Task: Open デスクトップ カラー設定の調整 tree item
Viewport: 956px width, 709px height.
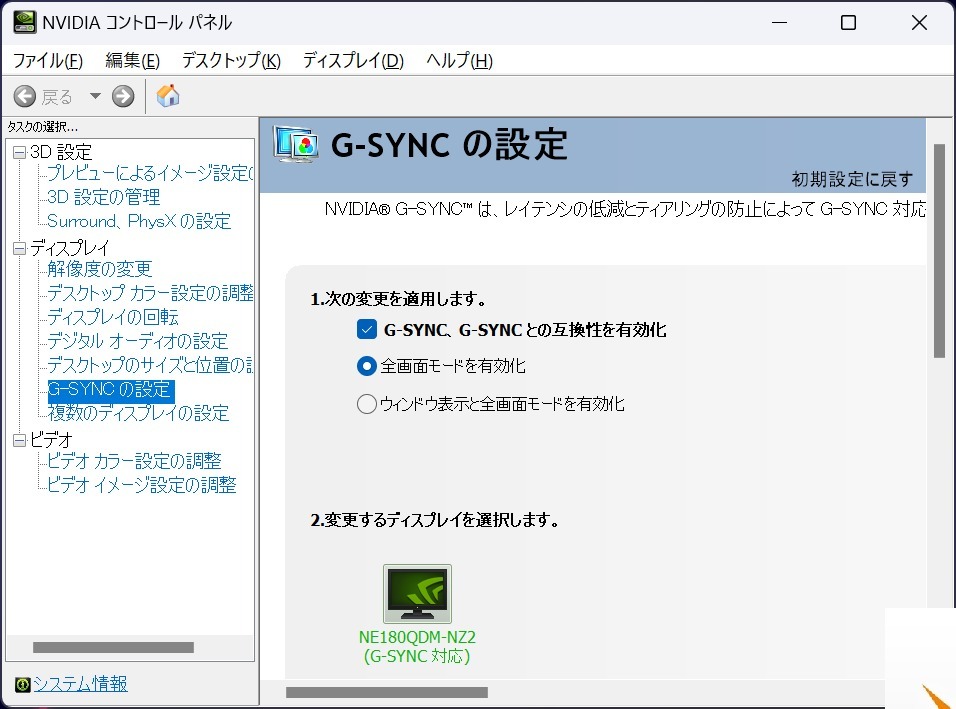Action: tap(150, 293)
